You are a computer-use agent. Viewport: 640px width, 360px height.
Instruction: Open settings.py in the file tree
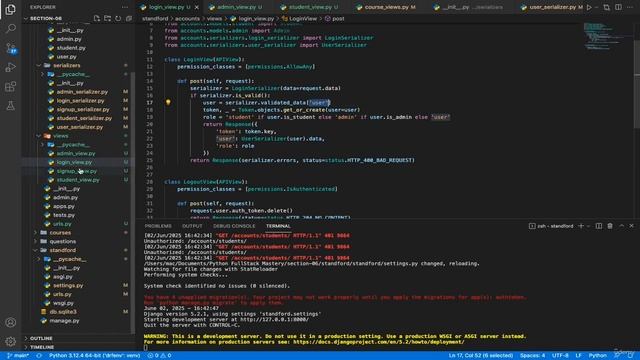click(68, 285)
